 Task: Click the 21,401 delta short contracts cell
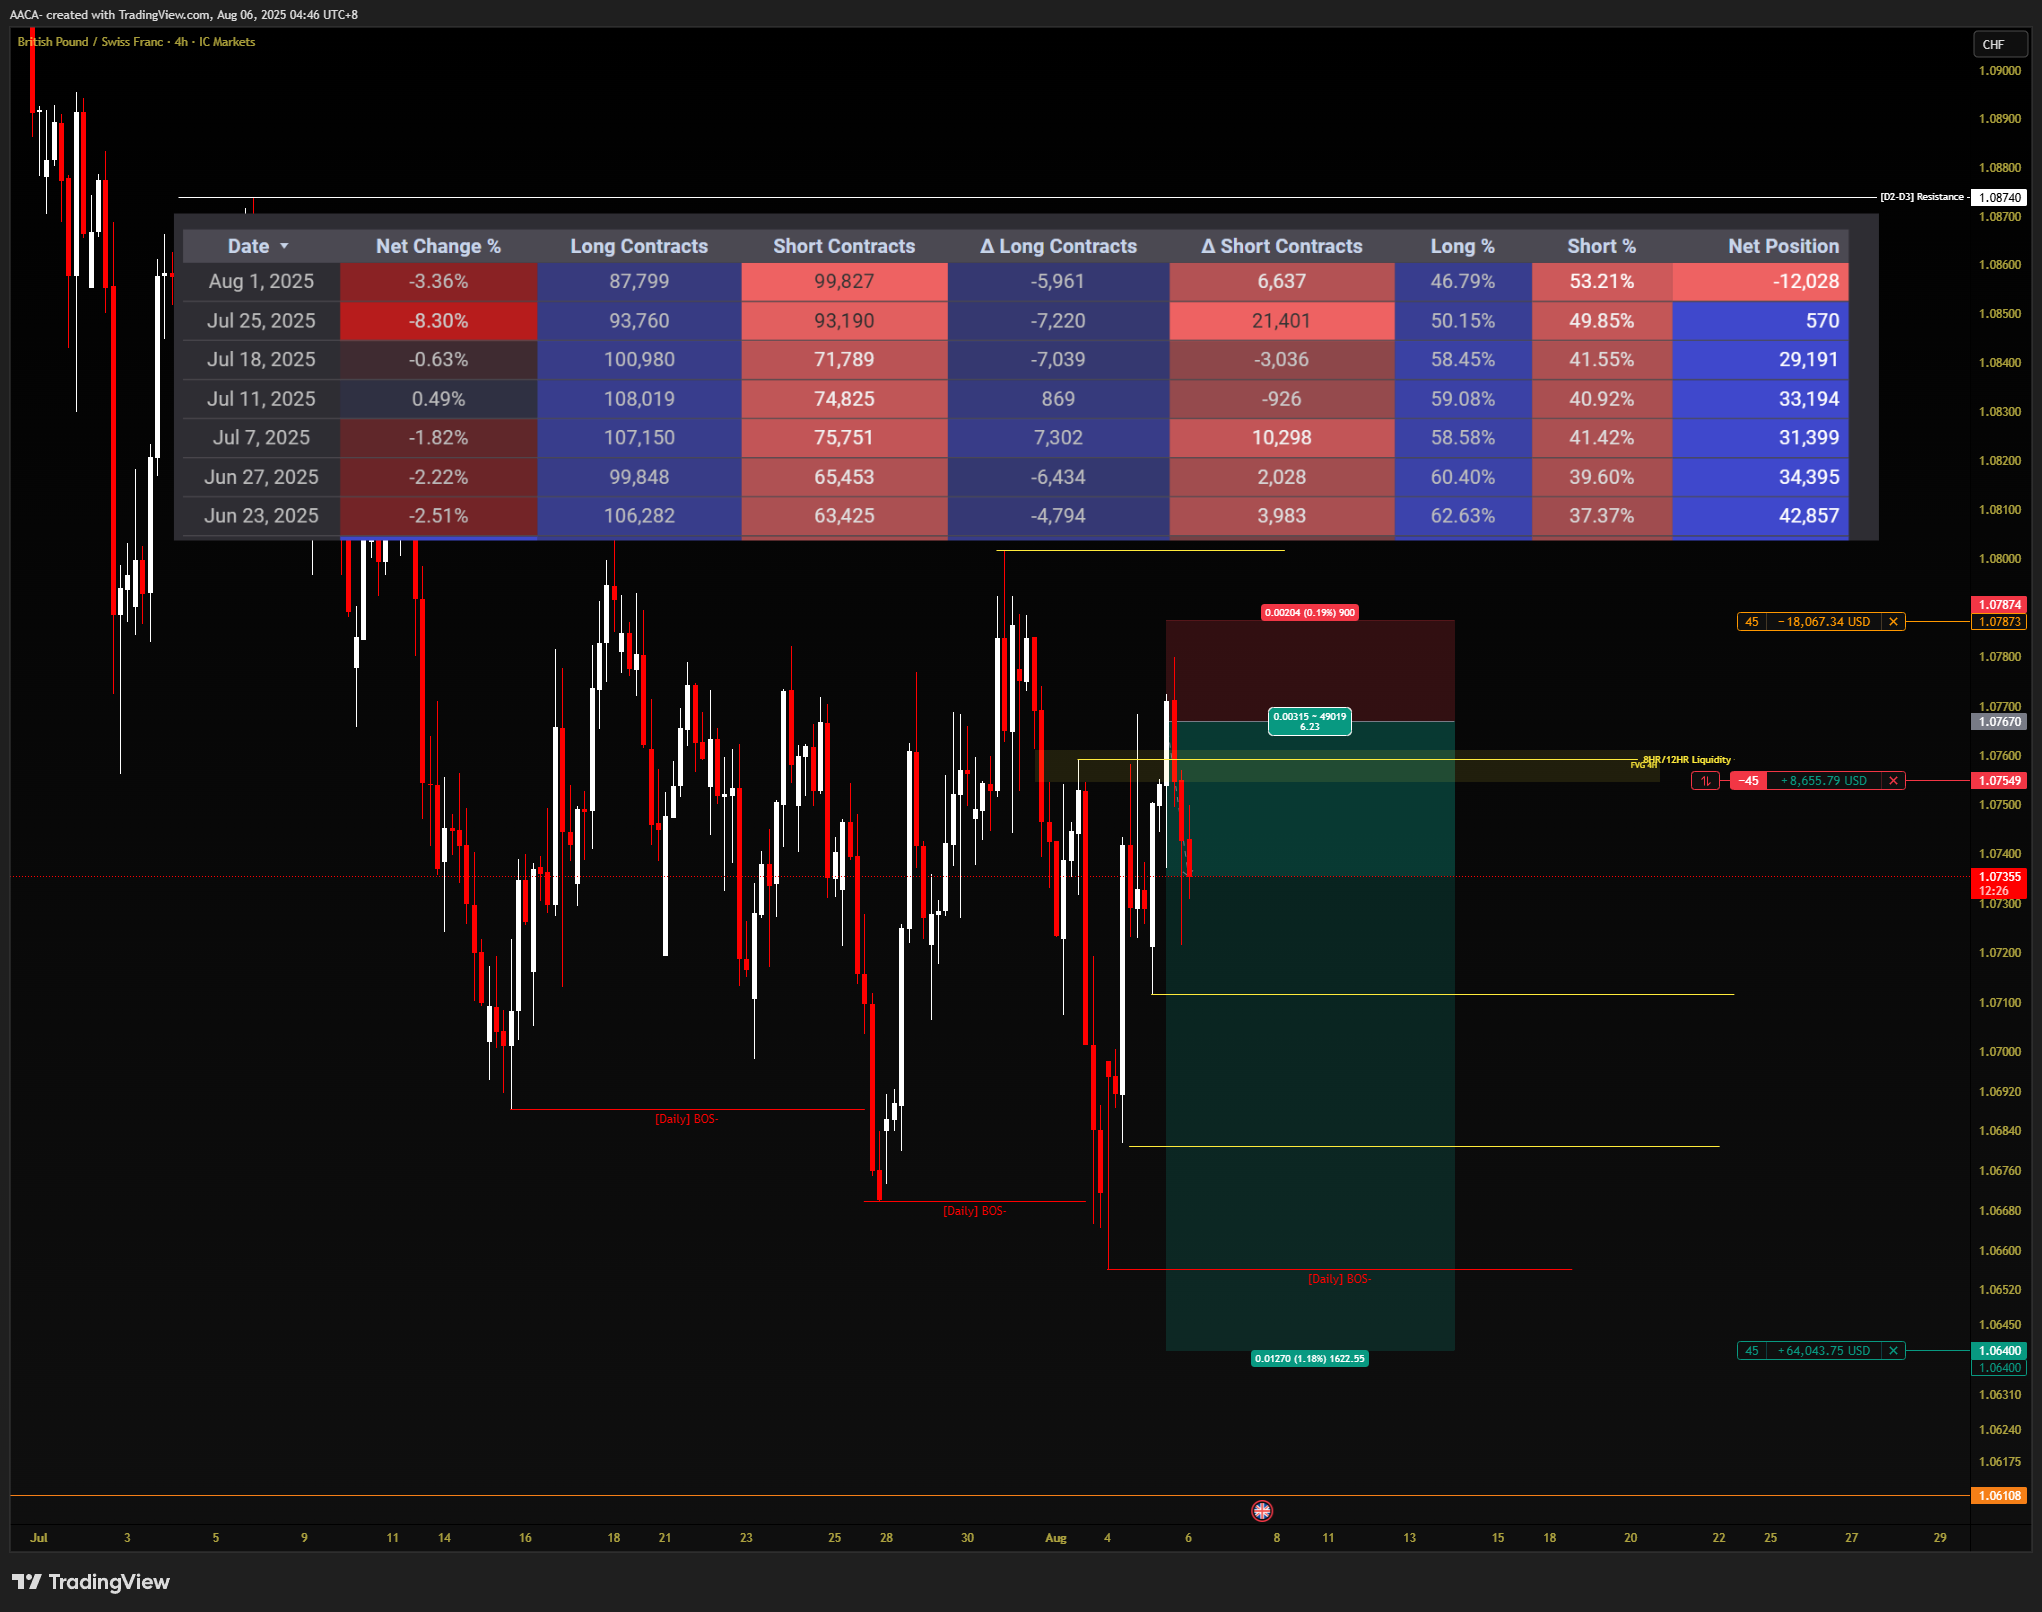(1281, 321)
